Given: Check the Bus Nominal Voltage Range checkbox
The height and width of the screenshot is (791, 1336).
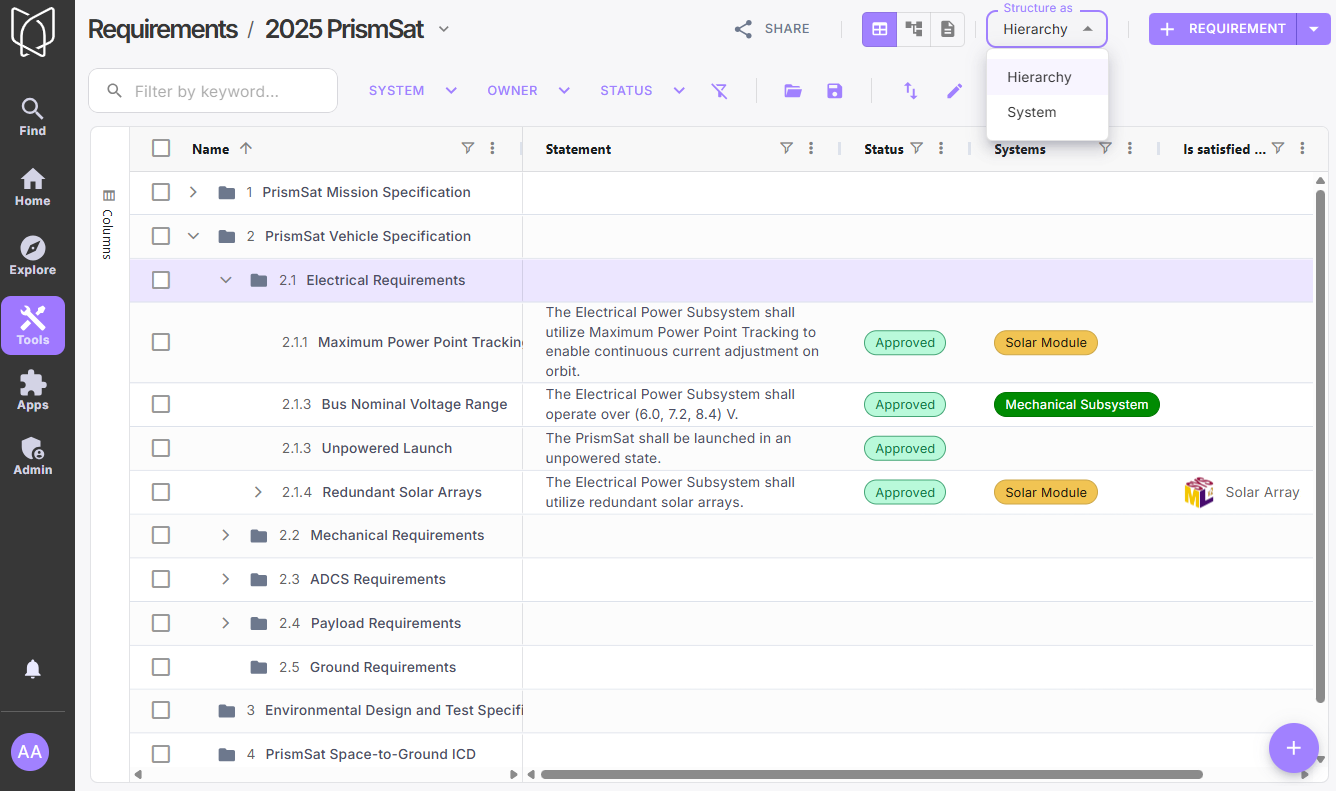Looking at the screenshot, I should (x=161, y=404).
